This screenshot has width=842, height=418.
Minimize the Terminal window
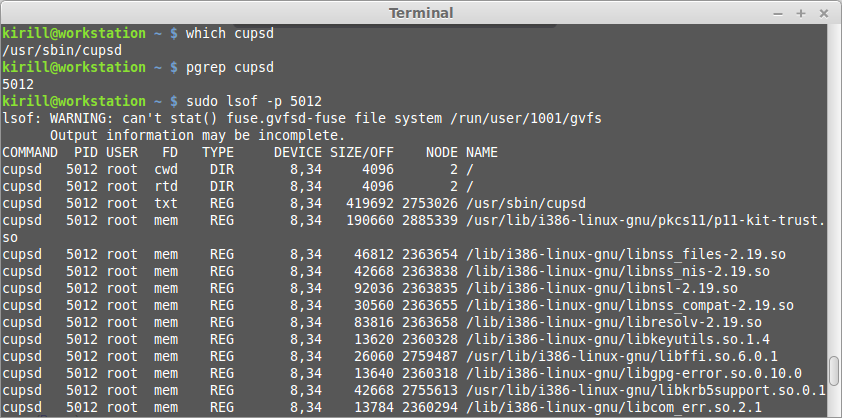tap(778, 13)
